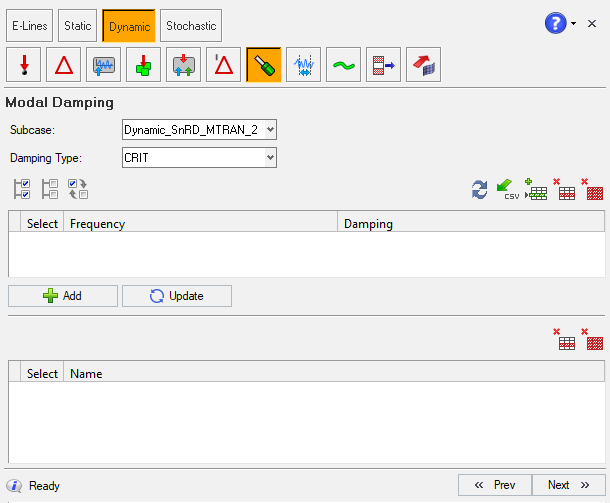Click the blue refresh arrows icon
Viewport: 610px width, 503px height.
click(x=481, y=190)
